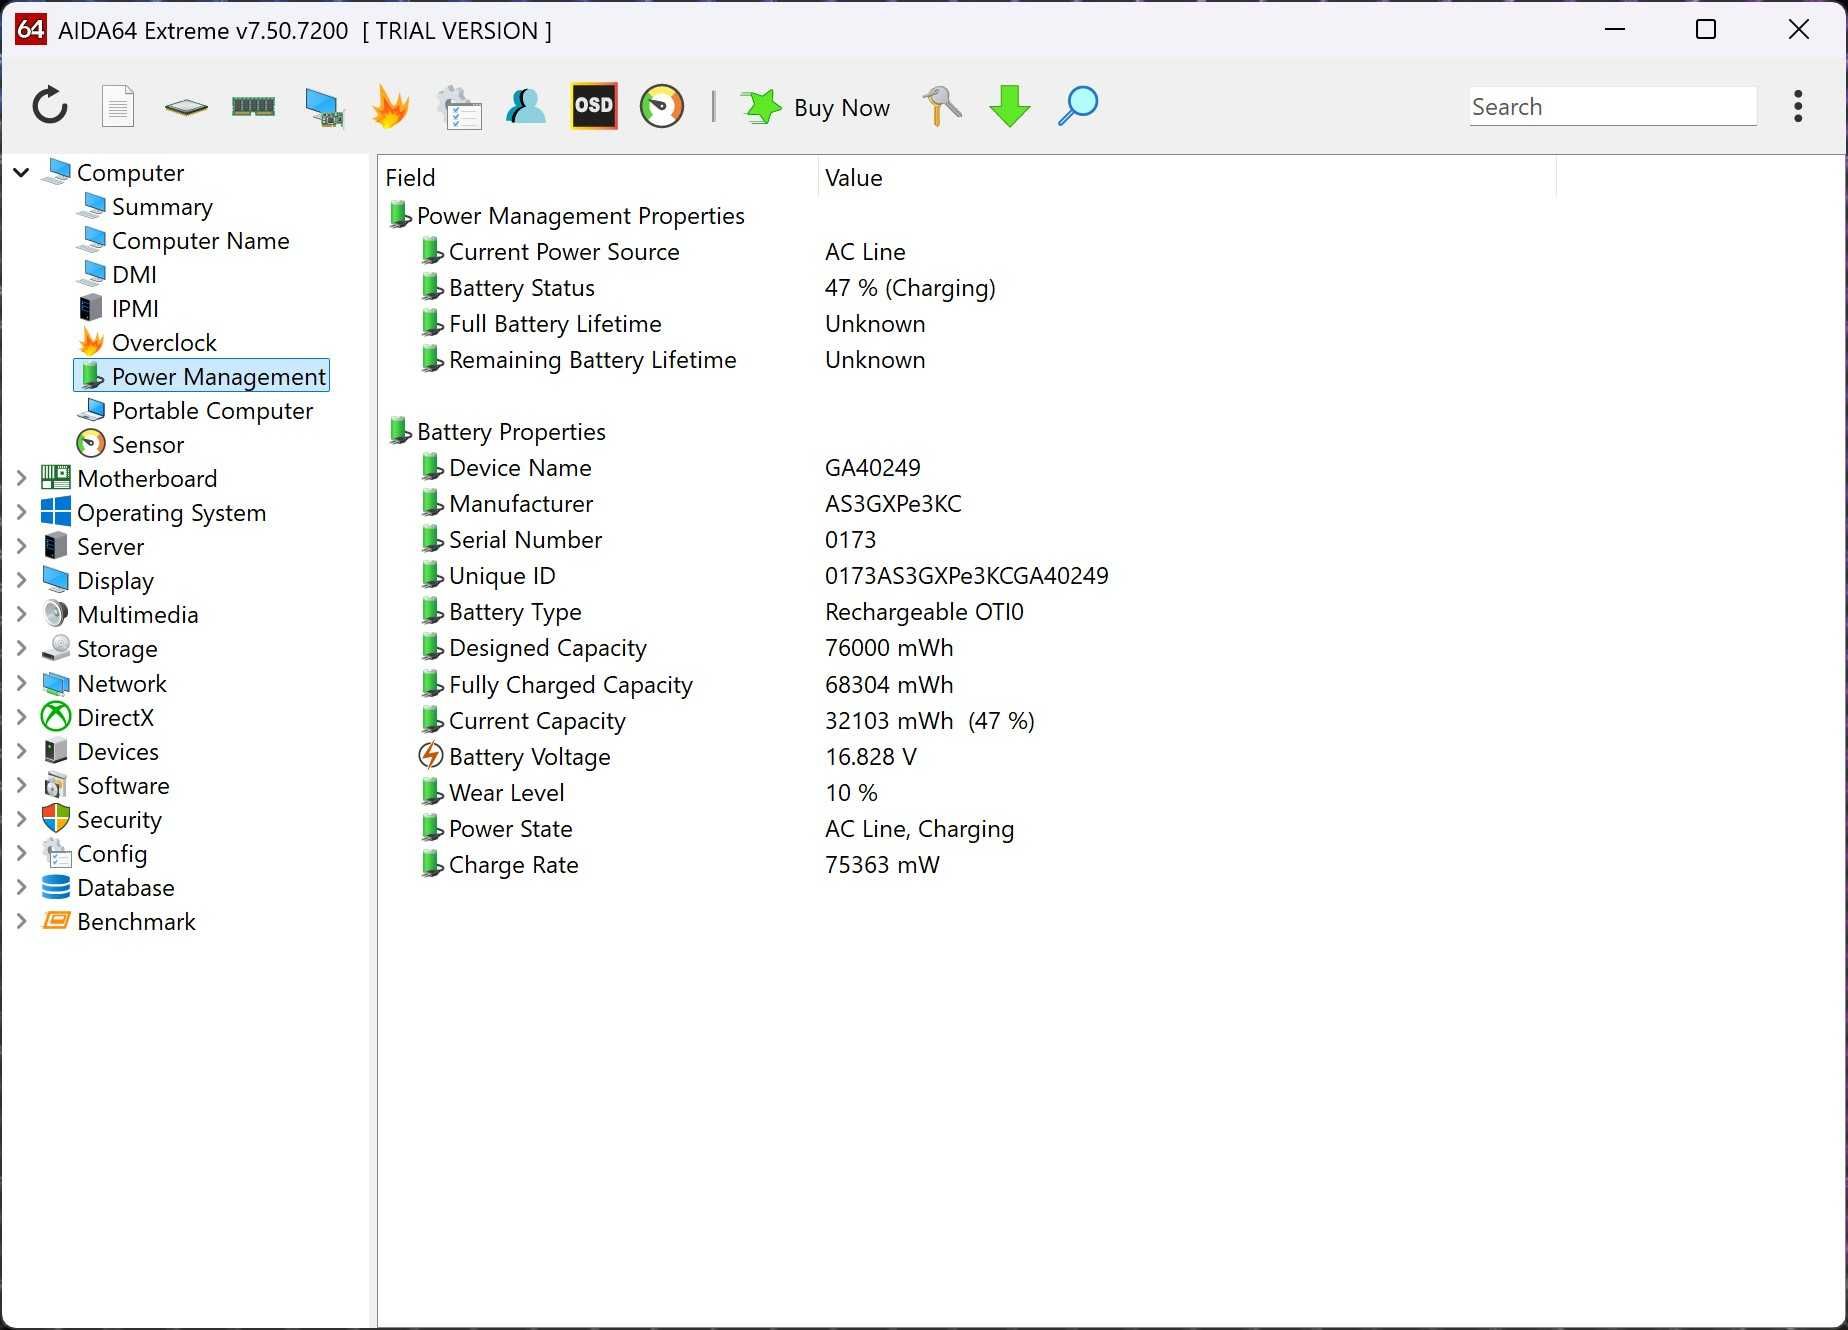Screen dimensions: 1848x1330
Task: Open the CPU chip toolbar icon
Action: pyautogui.click(x=186, y=106)
